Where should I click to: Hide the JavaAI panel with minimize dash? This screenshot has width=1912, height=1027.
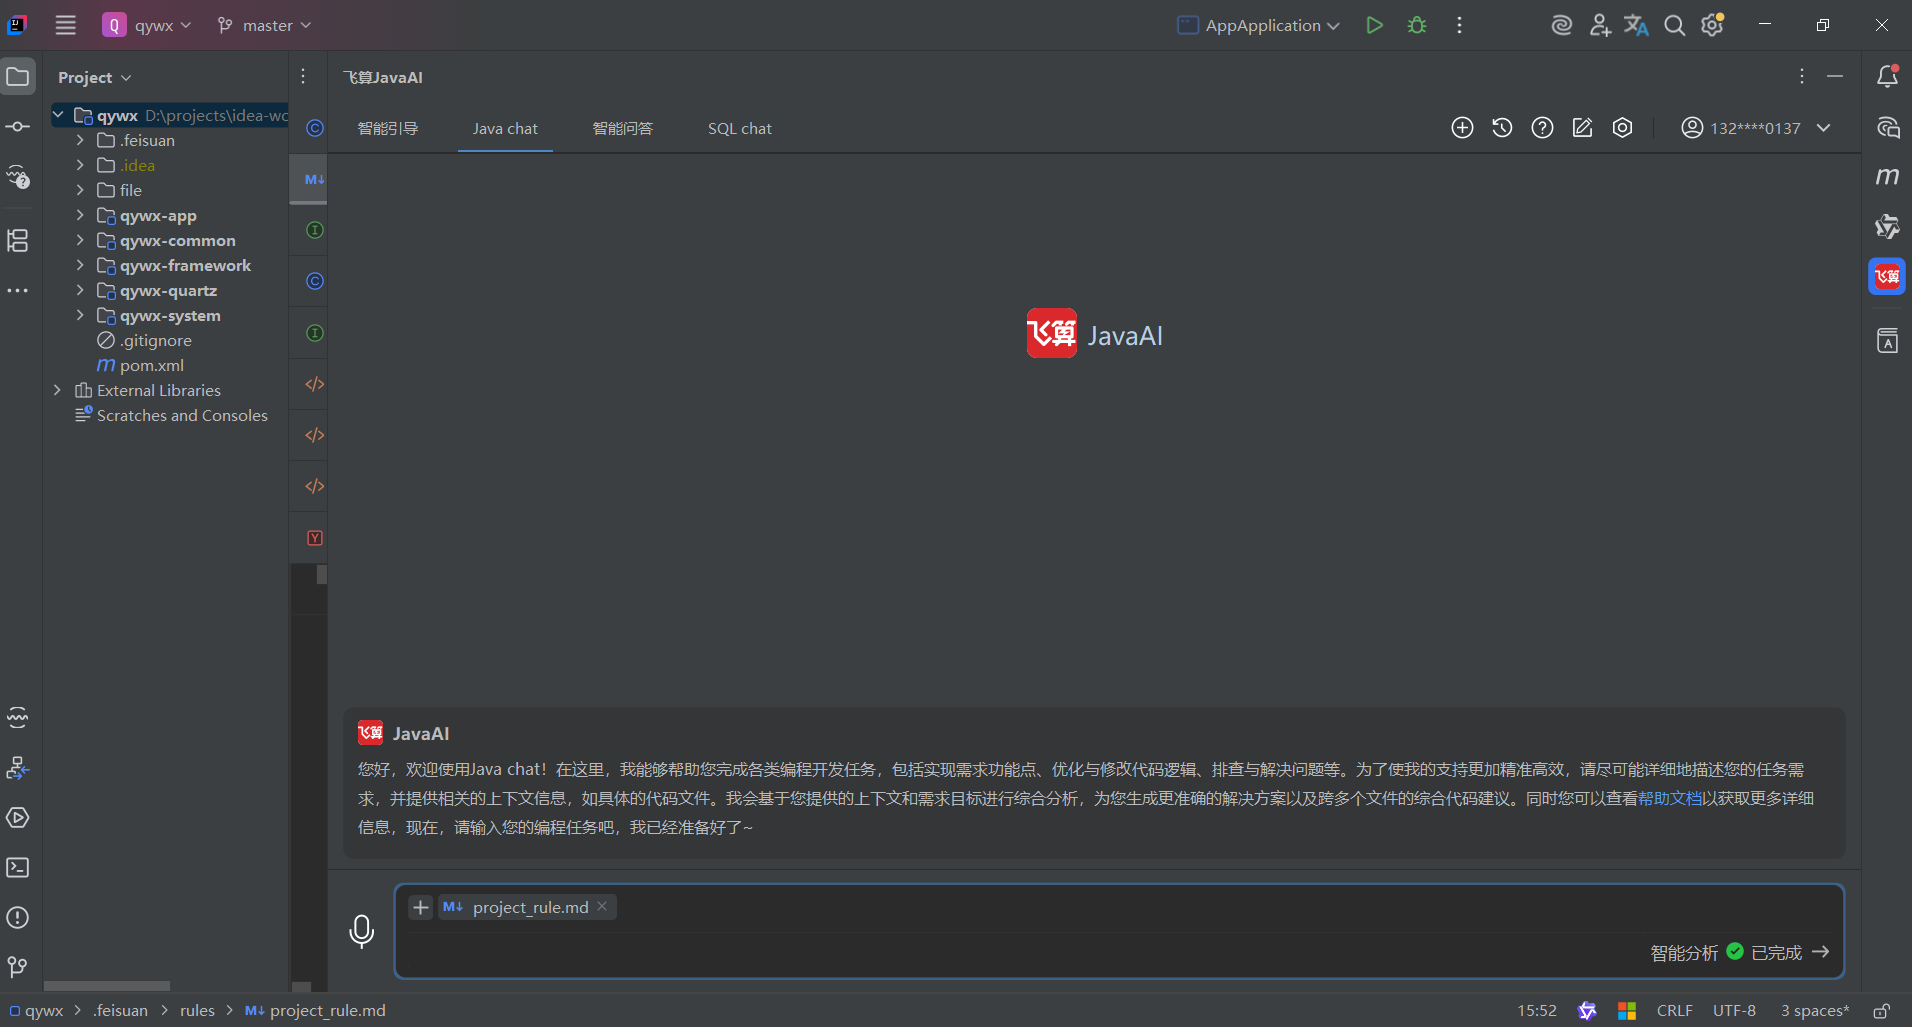tap(1835, 77)
